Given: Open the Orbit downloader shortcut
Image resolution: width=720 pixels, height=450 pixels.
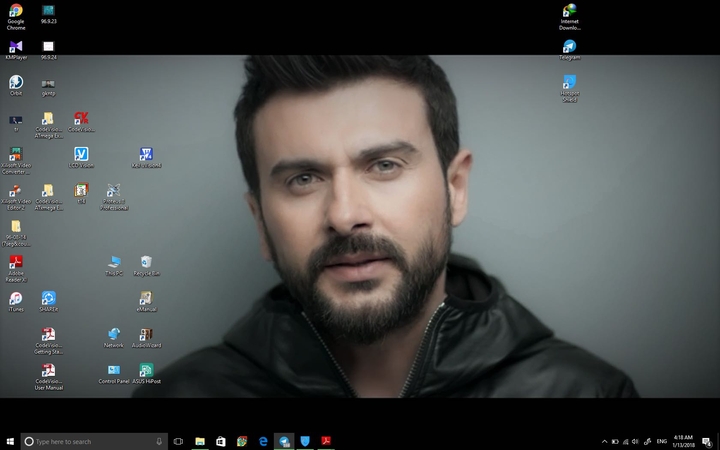Looking at the screenshot, I should pos(16,86).
